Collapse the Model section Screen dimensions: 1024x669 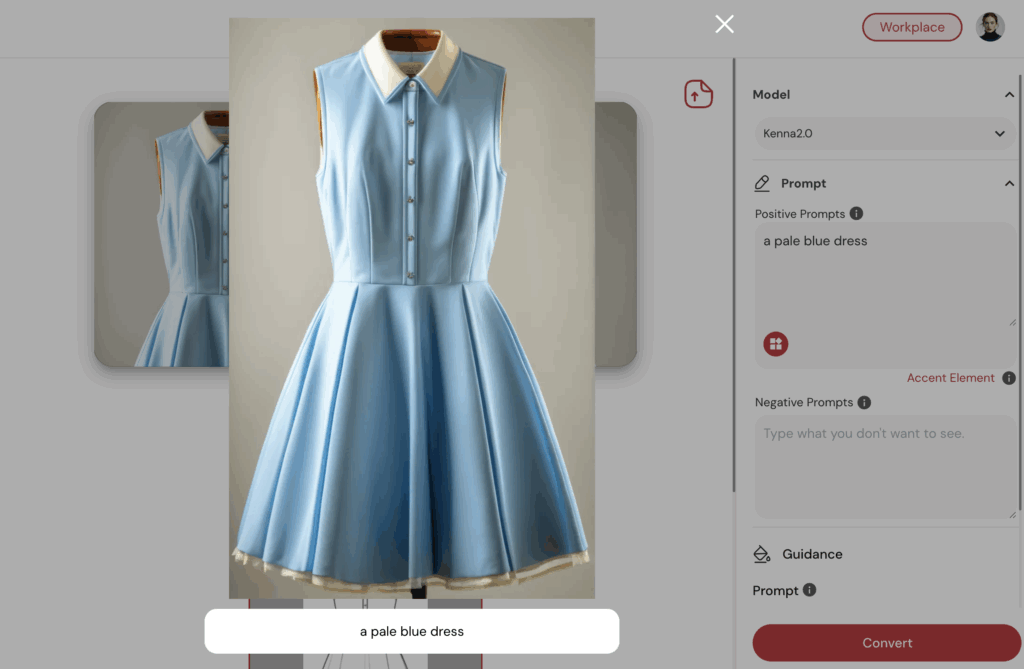tap(1009, 95)
